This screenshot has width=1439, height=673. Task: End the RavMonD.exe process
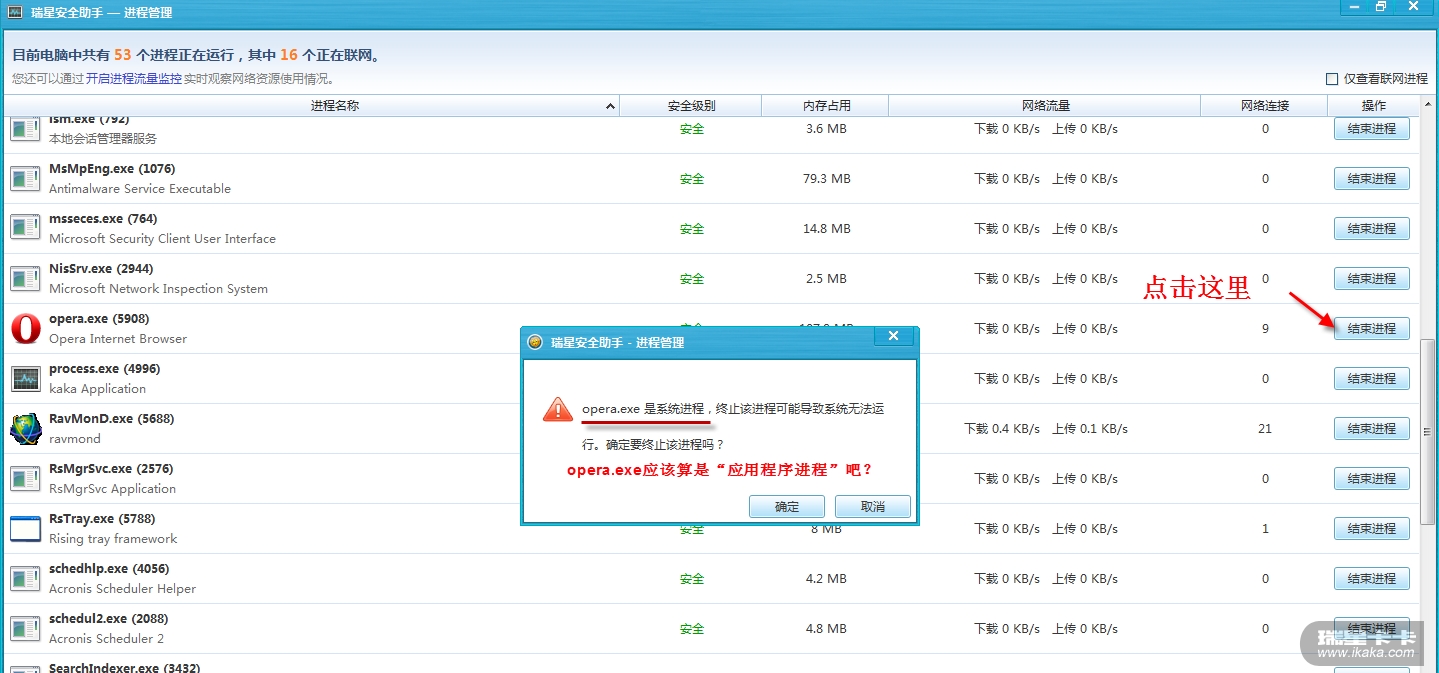(x=1372, y=428)
